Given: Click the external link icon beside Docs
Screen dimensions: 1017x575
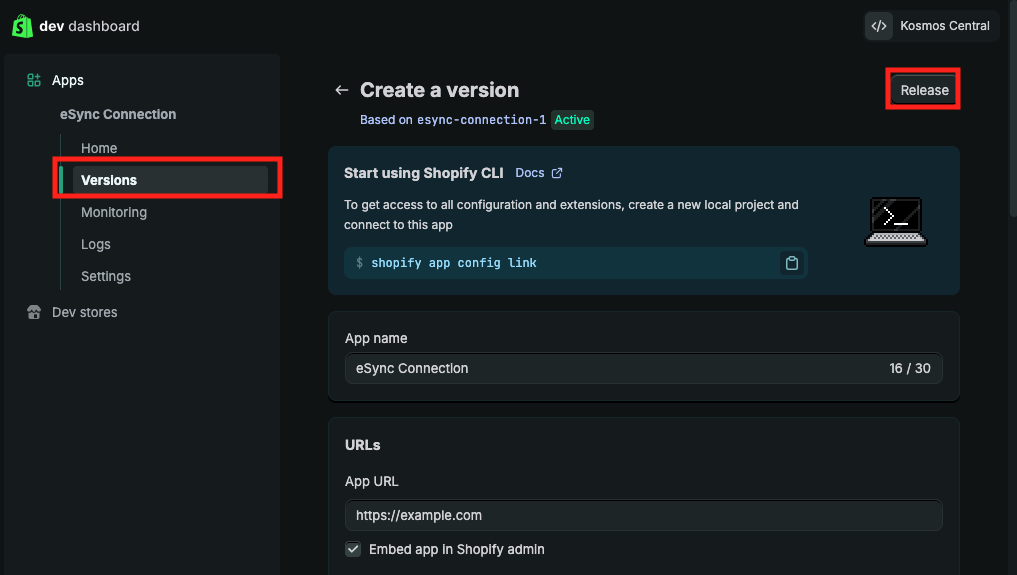Looking at the screenshot, I should [557, 173].
